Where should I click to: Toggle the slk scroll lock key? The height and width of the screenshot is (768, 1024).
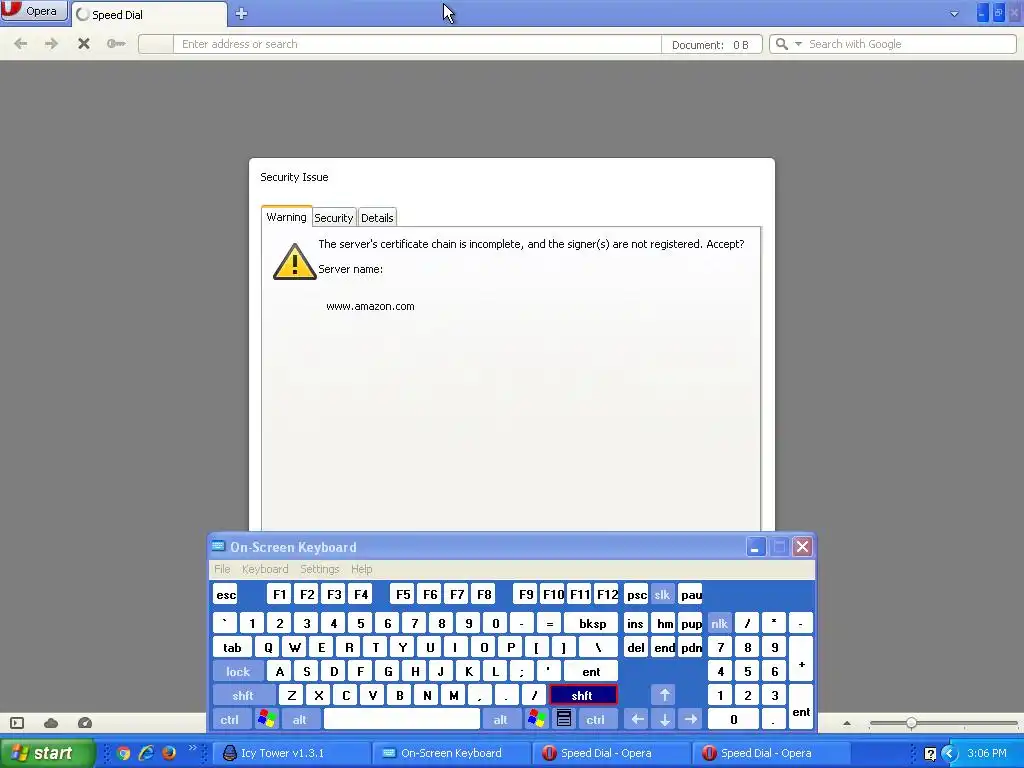[662, 594]
